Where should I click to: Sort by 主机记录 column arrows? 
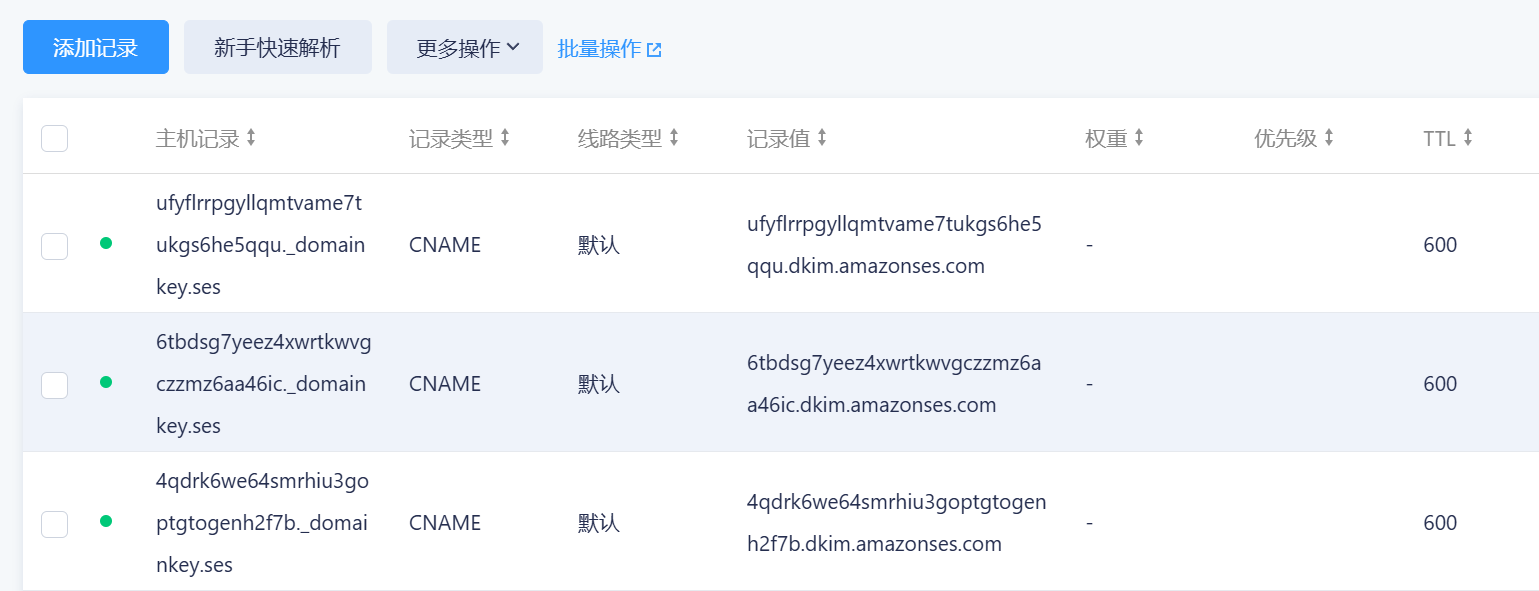point(251,138)
